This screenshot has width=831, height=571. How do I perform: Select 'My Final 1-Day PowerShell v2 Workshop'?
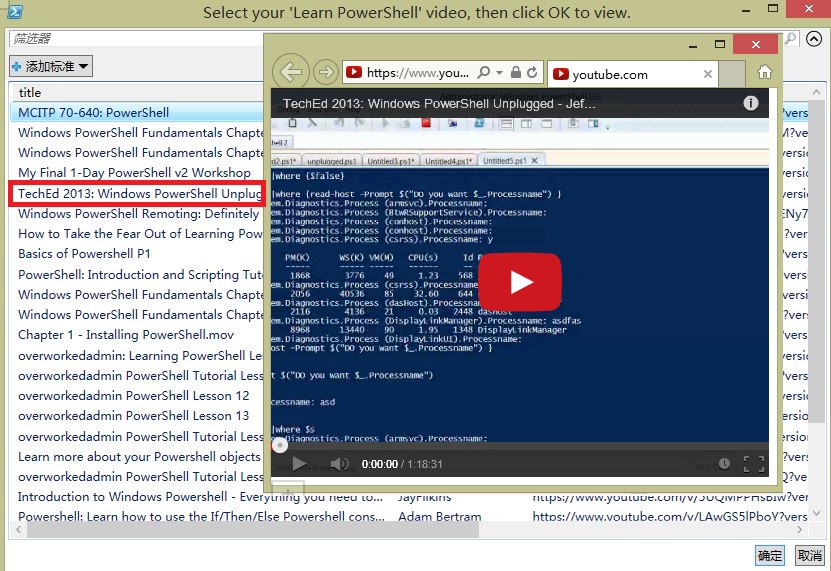point(137,173)
